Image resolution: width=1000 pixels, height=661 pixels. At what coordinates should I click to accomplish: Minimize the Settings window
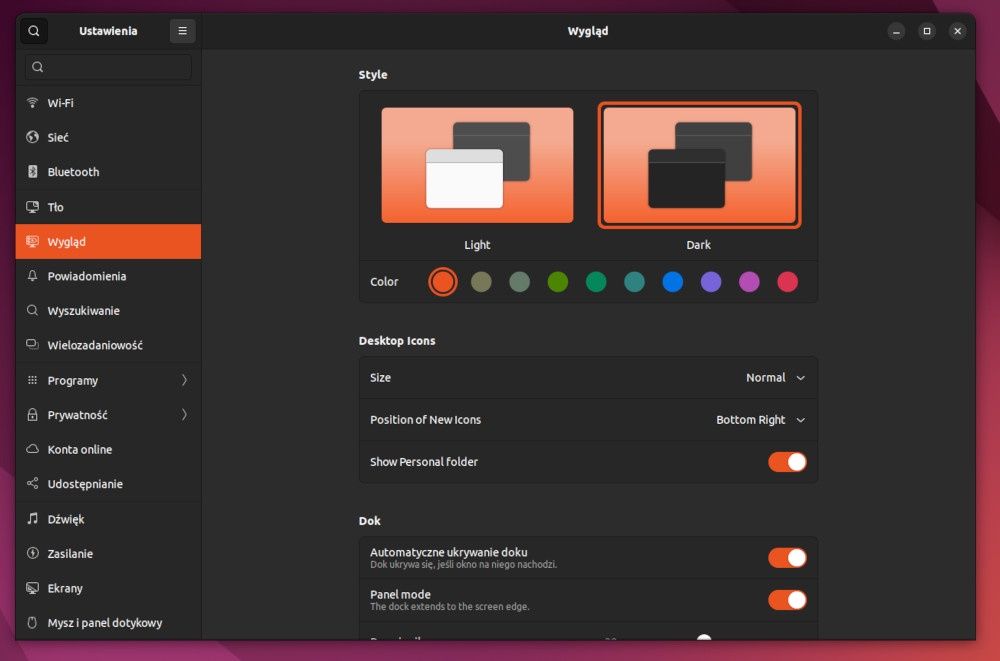tap(896, 31)
